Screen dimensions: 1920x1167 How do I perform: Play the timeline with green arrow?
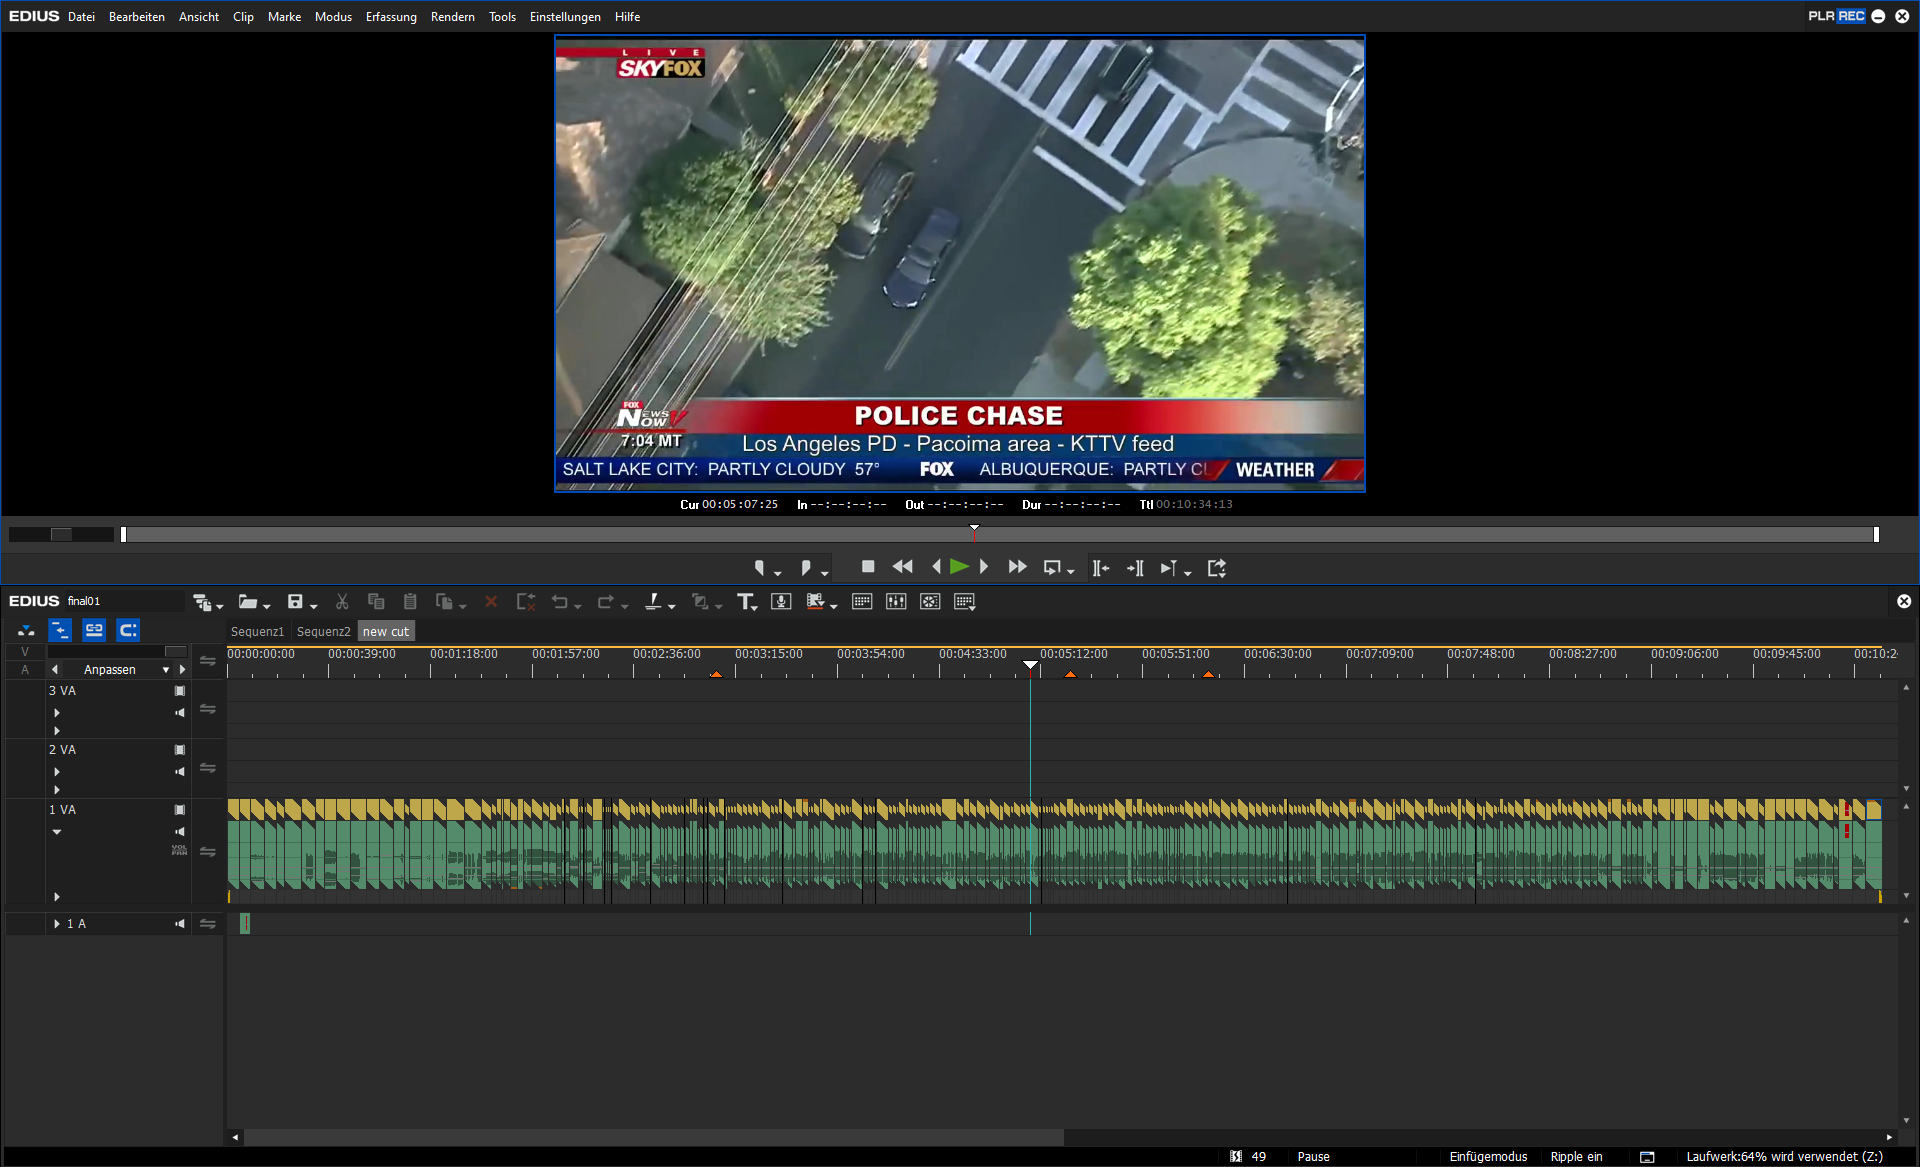pos(959,566)
